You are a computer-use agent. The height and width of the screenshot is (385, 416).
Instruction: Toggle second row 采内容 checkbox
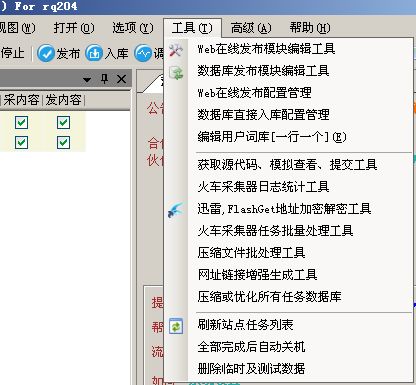[x=21, y=142]
